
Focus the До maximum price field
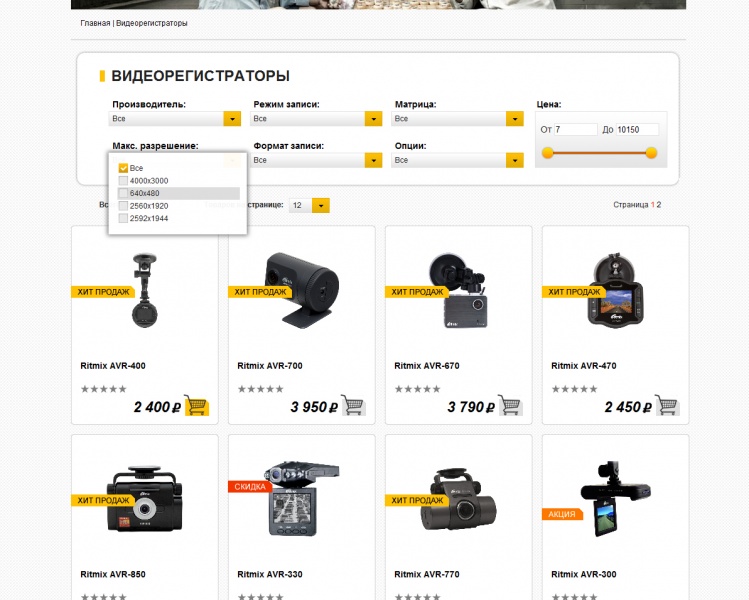637,129
